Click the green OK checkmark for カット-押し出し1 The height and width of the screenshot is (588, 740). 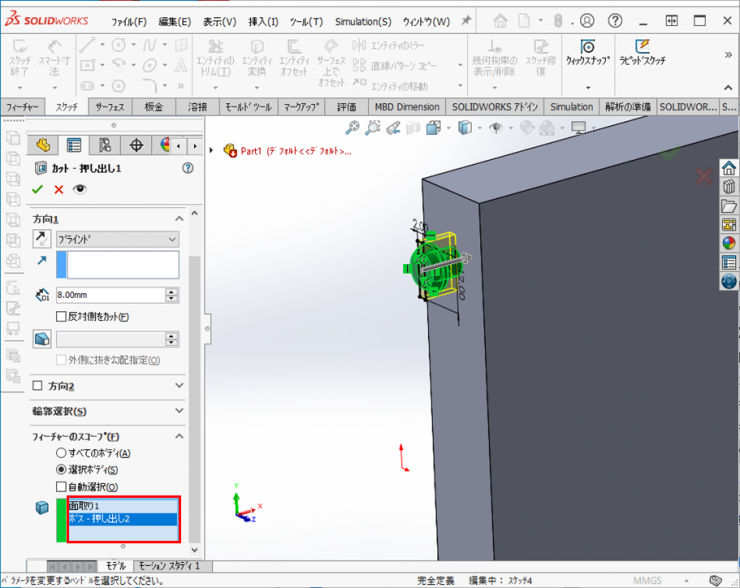[x=38, y=189]
